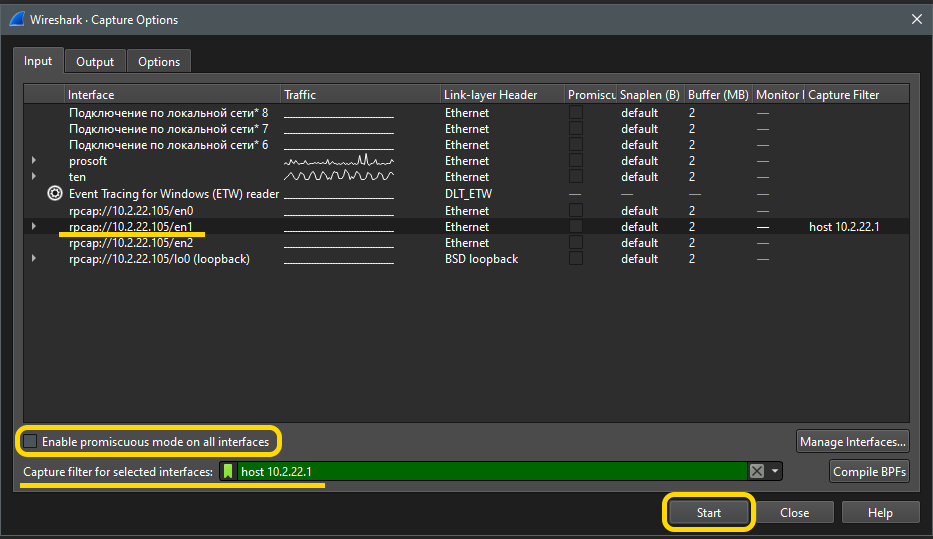
Task: Toggle promiscuous checkbox for Подключение по локальной сети* 8
Action: (575, 112)
